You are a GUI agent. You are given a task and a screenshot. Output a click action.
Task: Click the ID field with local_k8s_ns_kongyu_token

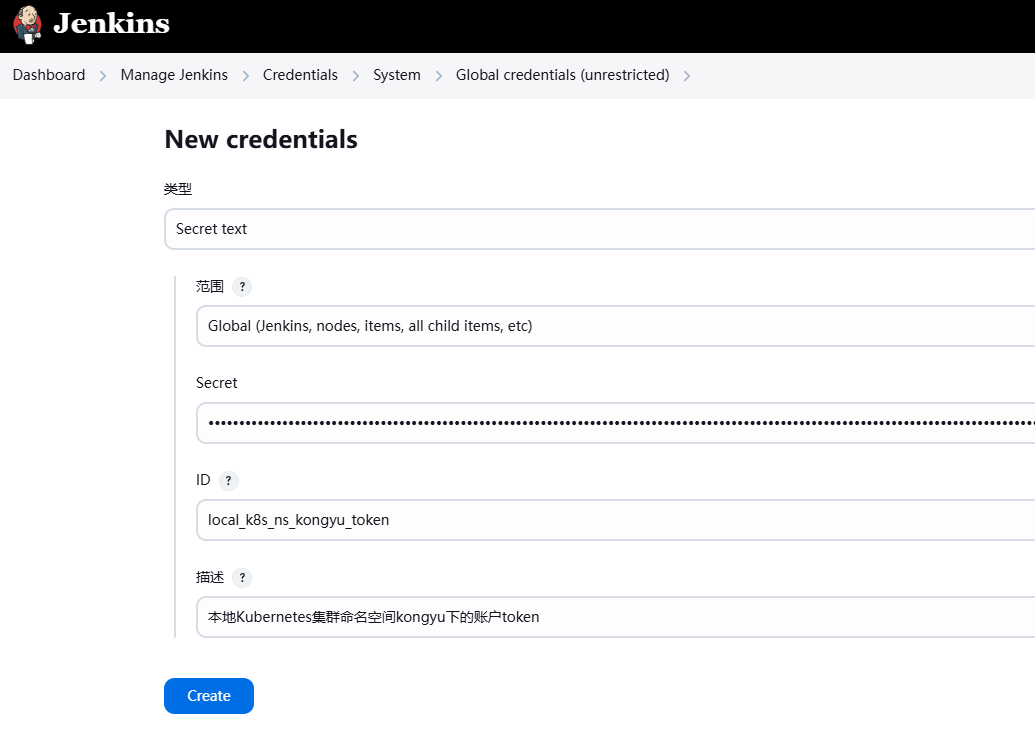click(x=615, y=520)
